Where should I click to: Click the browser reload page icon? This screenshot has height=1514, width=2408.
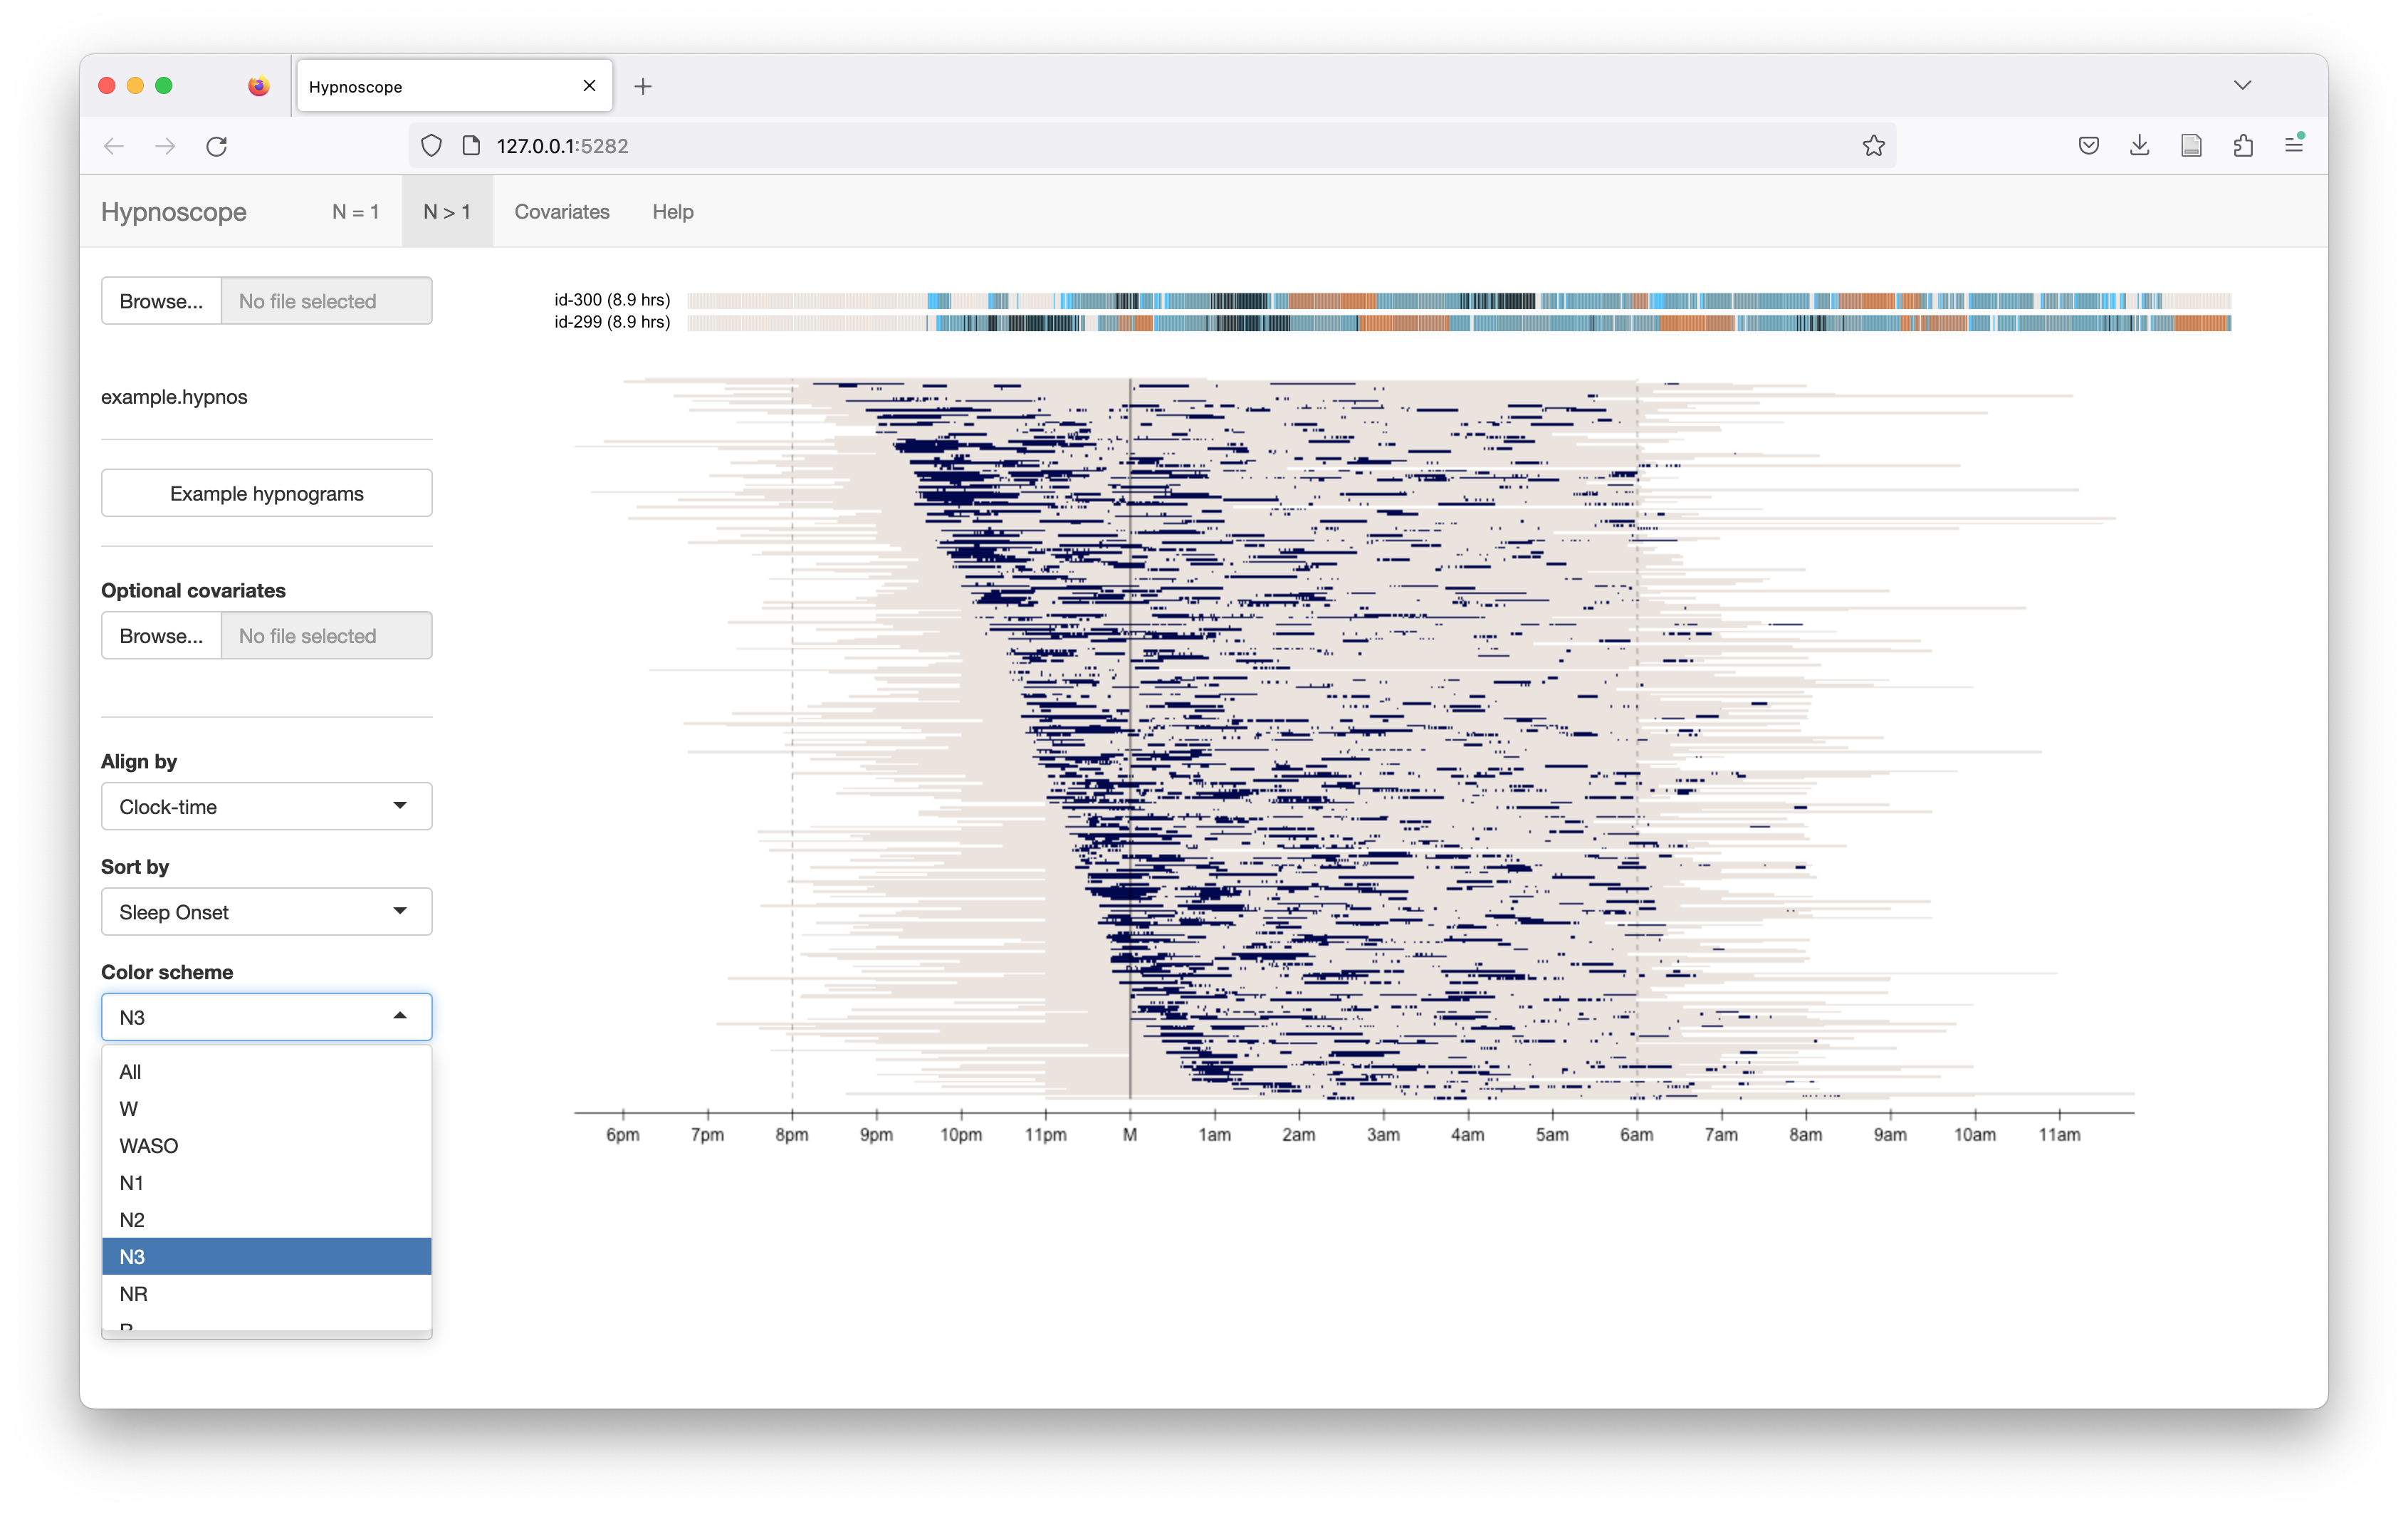[216, 146]
